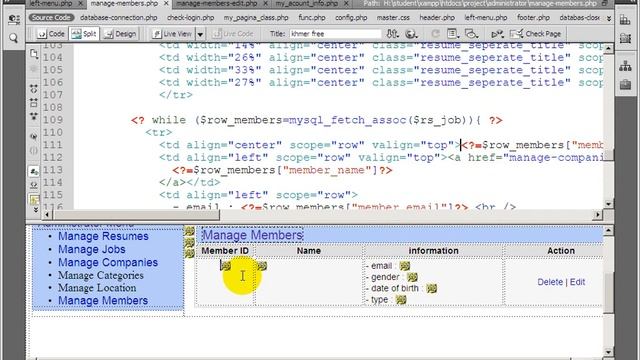
Task: Switch to Code view
Action: point(51,34)
